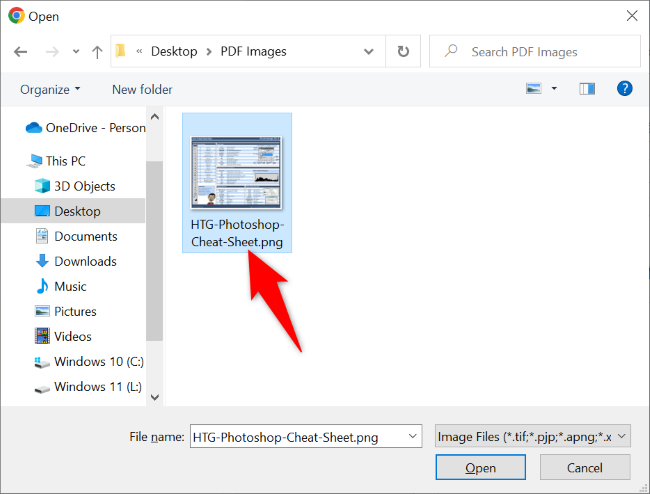Click the This PC computer icon

point(34,161)
